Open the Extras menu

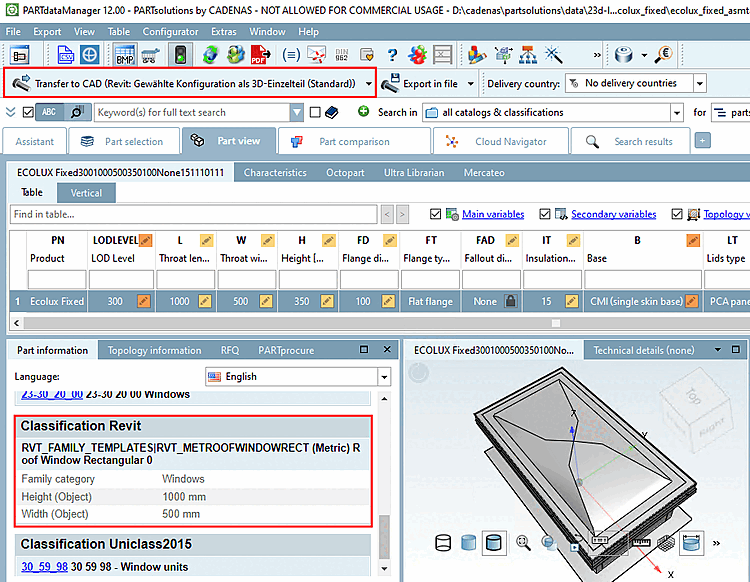pos(223,32)
